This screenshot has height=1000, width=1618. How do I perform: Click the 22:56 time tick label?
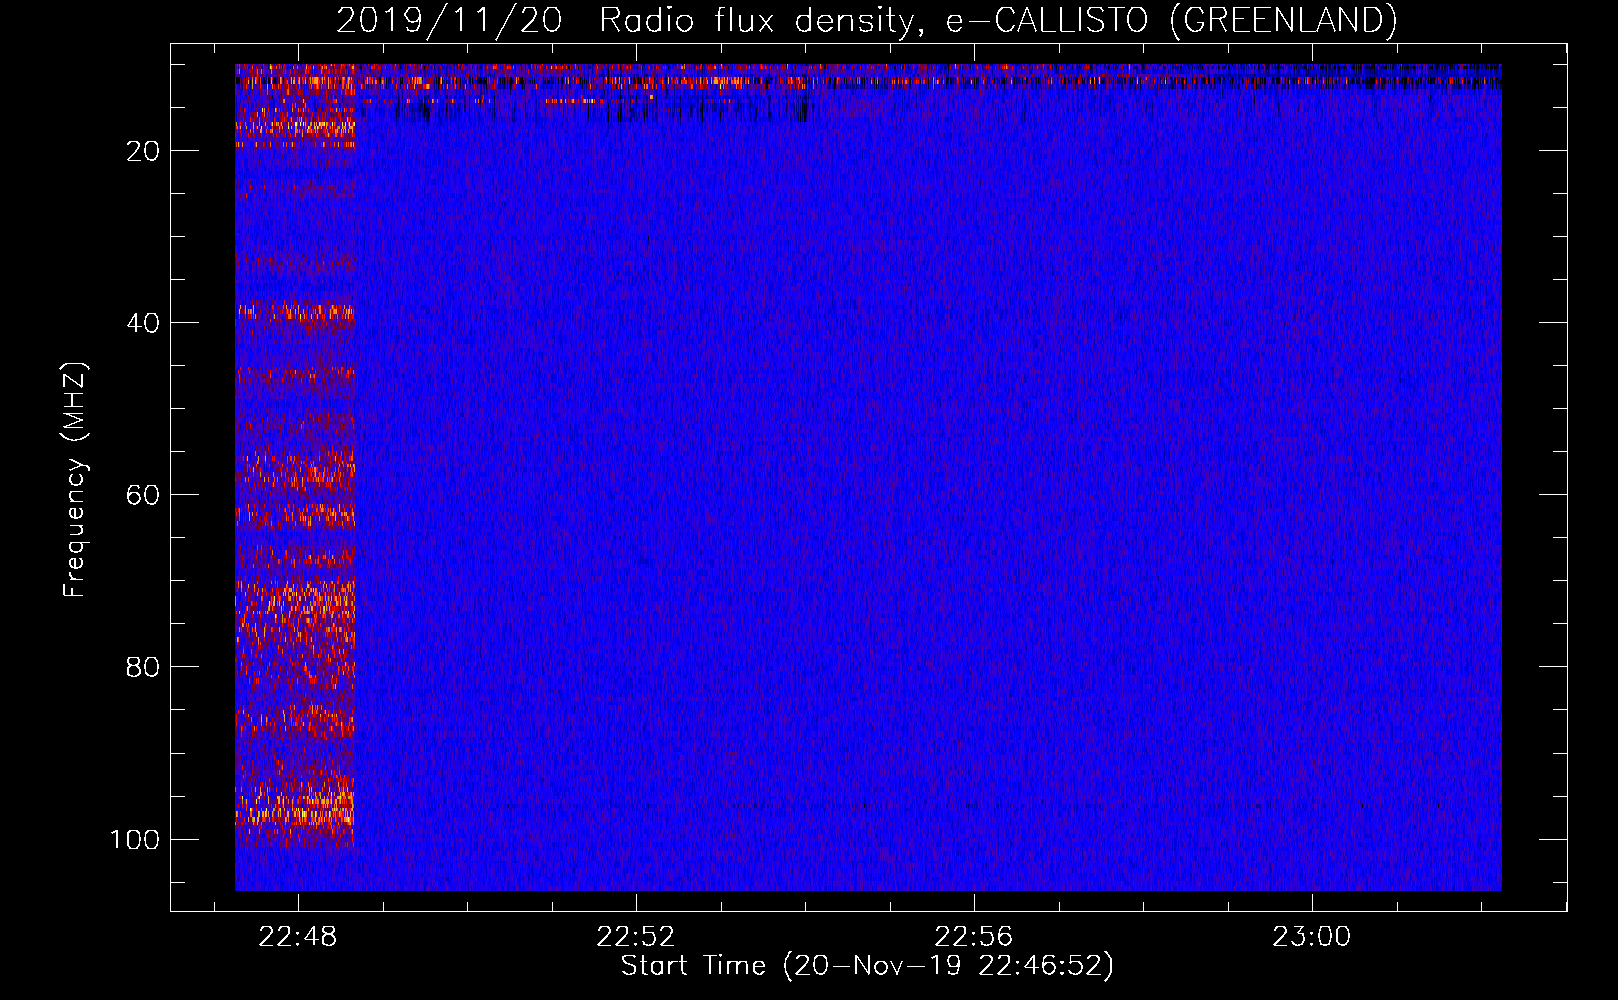pos(973,937)
